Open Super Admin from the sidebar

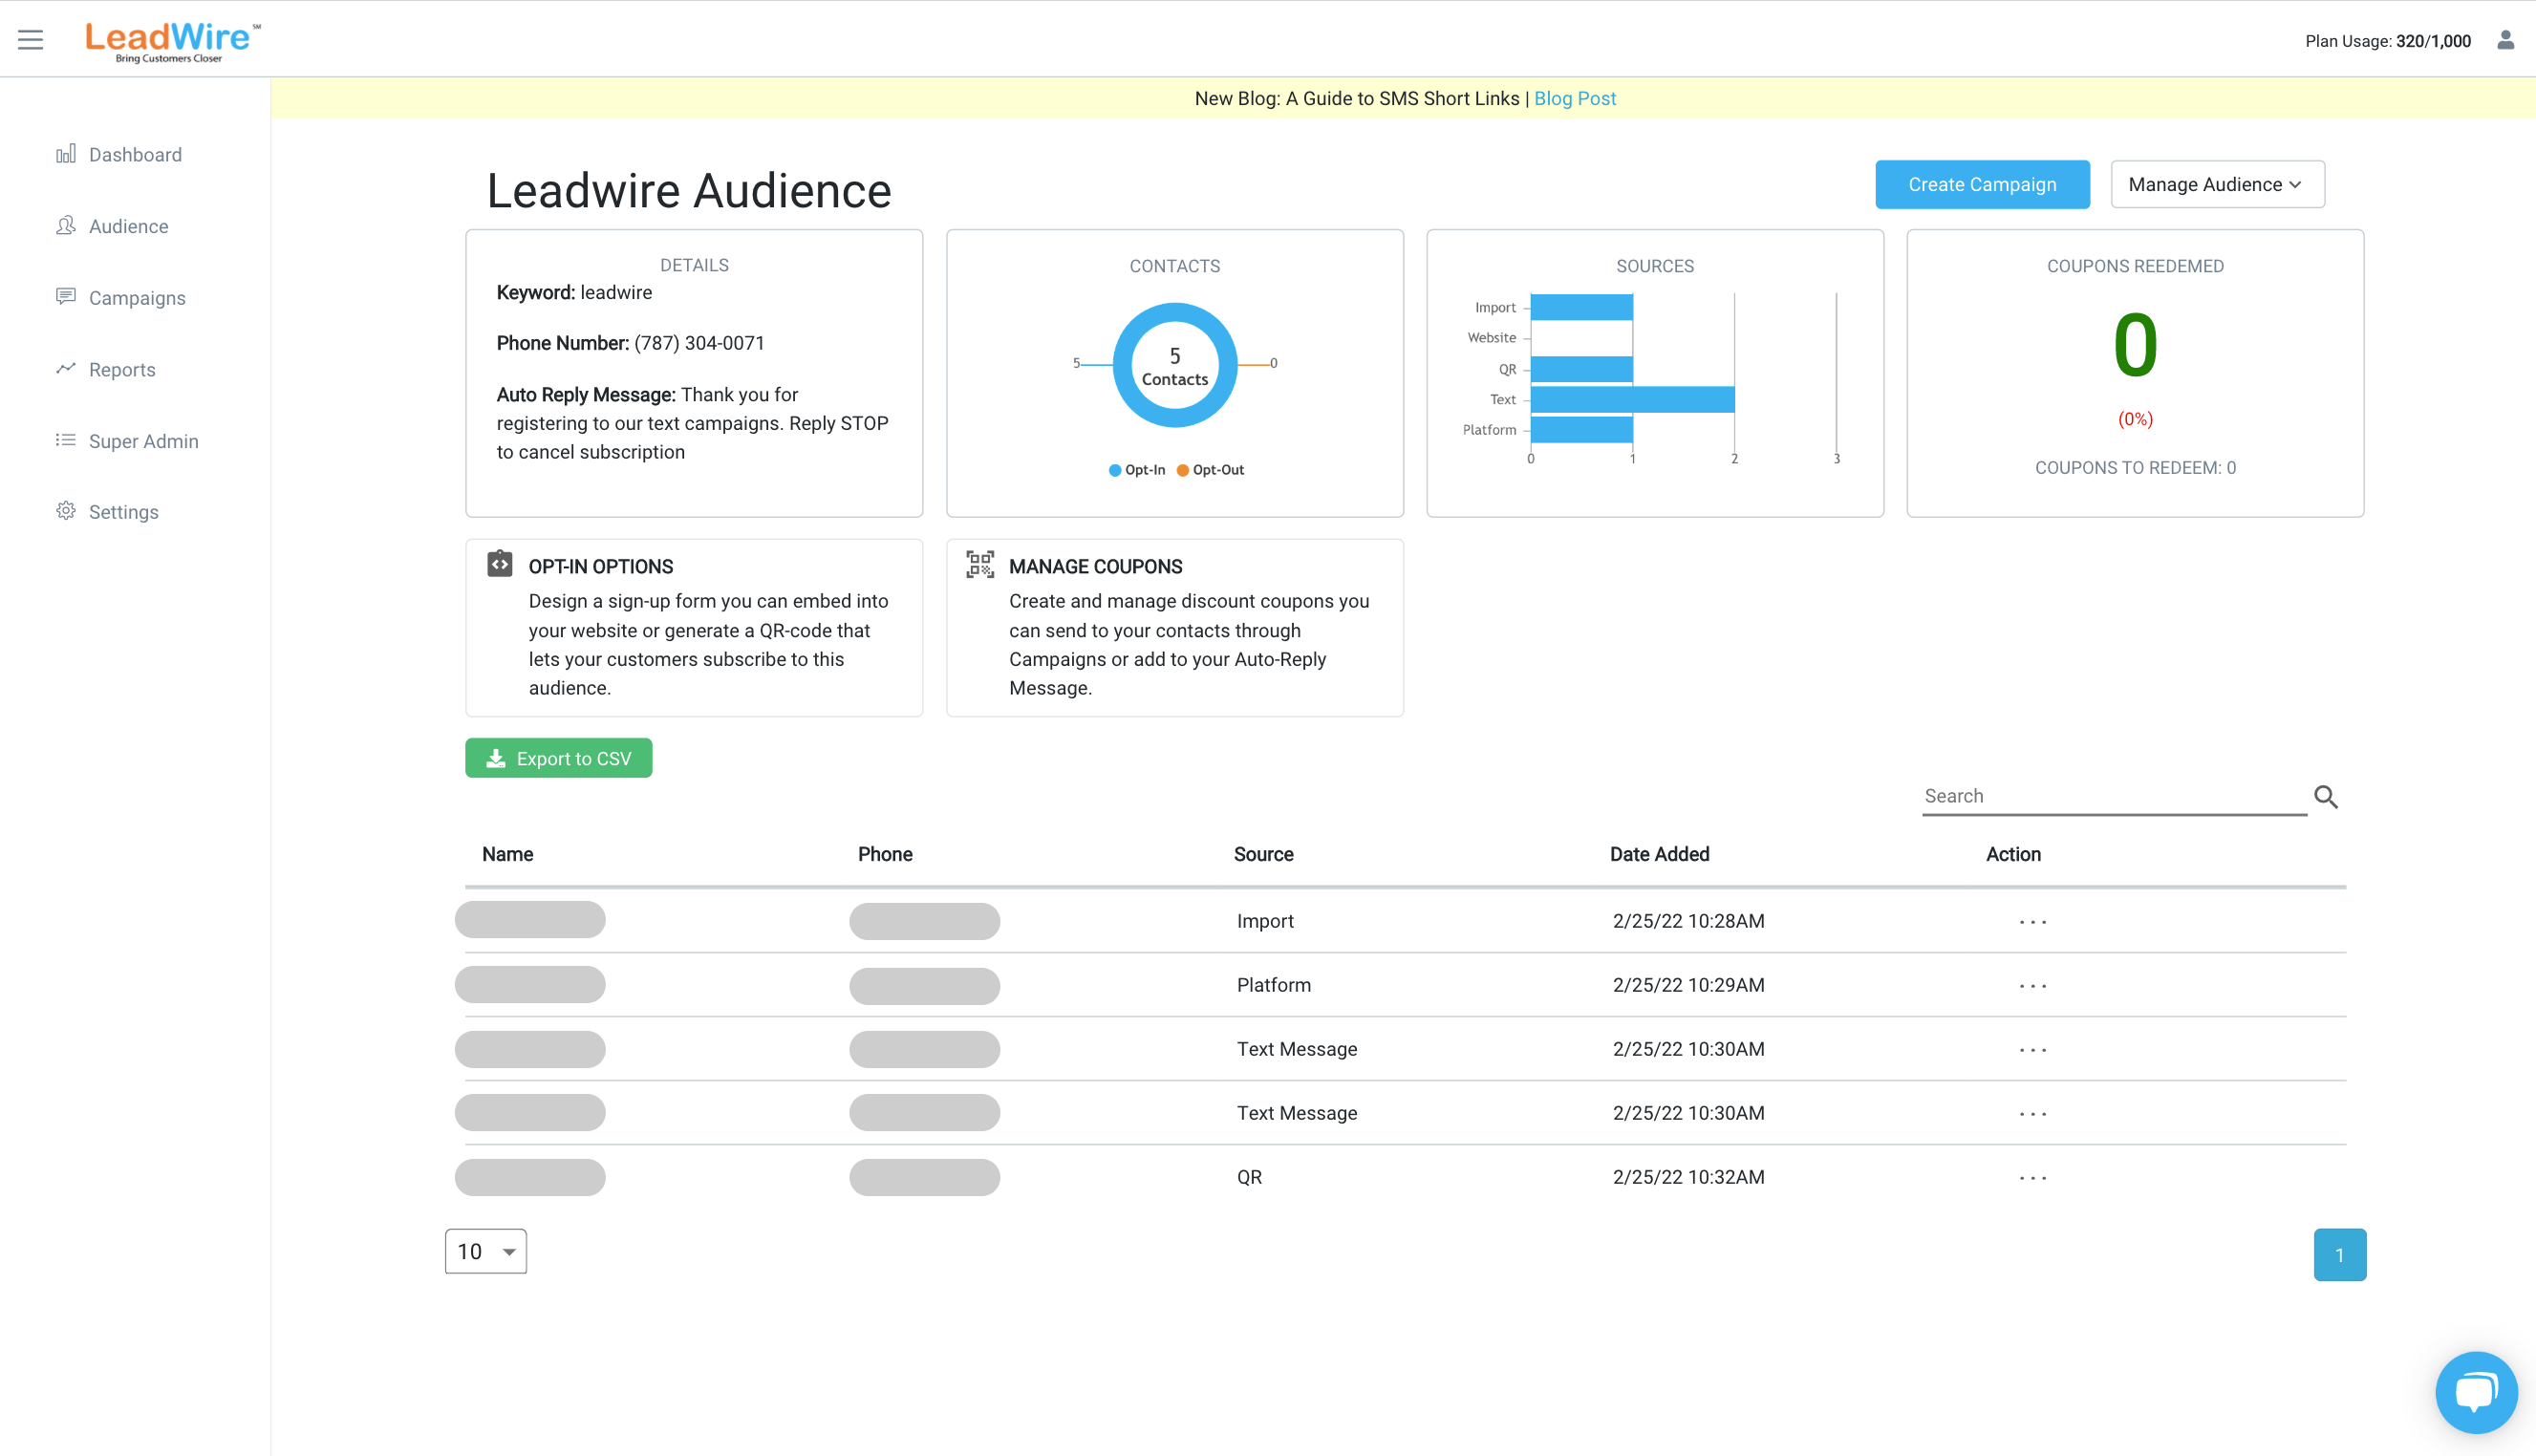tap(144, 441)
